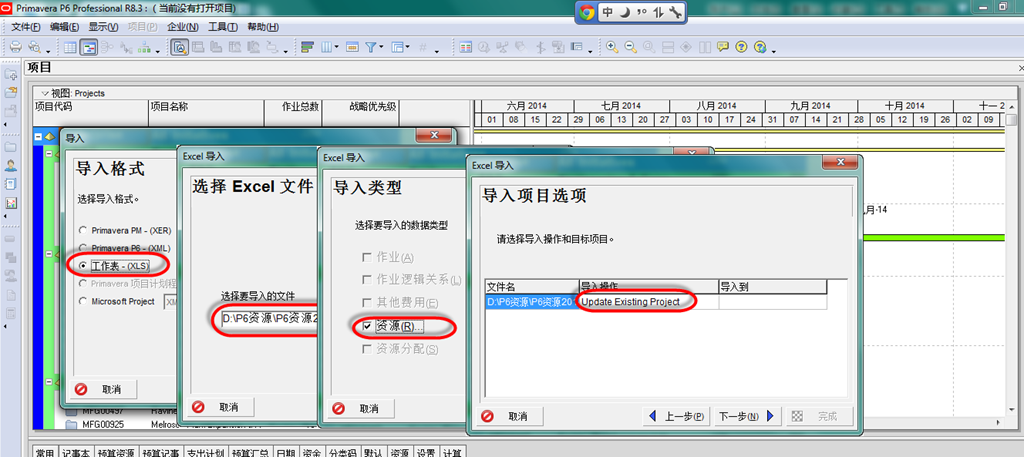This screenshot has width=1024, height=457.
Task: Open dropdown arrow next to Filter icon
Action: click(x=381, y=48)
